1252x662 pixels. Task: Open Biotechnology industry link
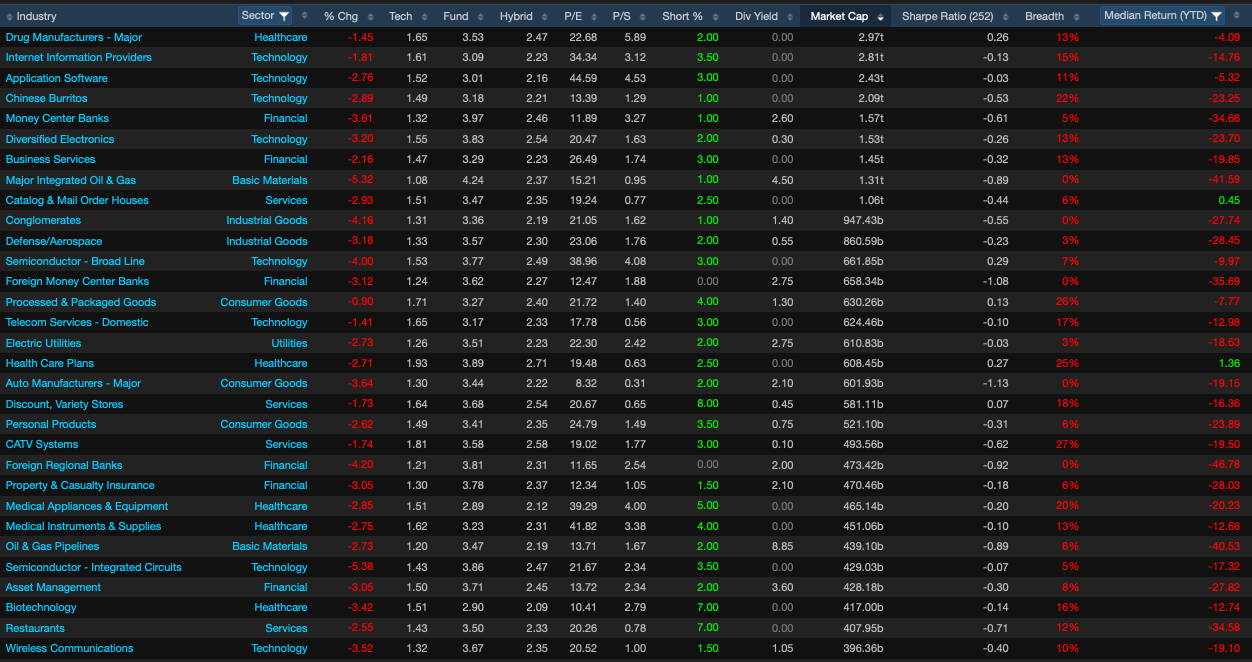(x=41, y=607)
